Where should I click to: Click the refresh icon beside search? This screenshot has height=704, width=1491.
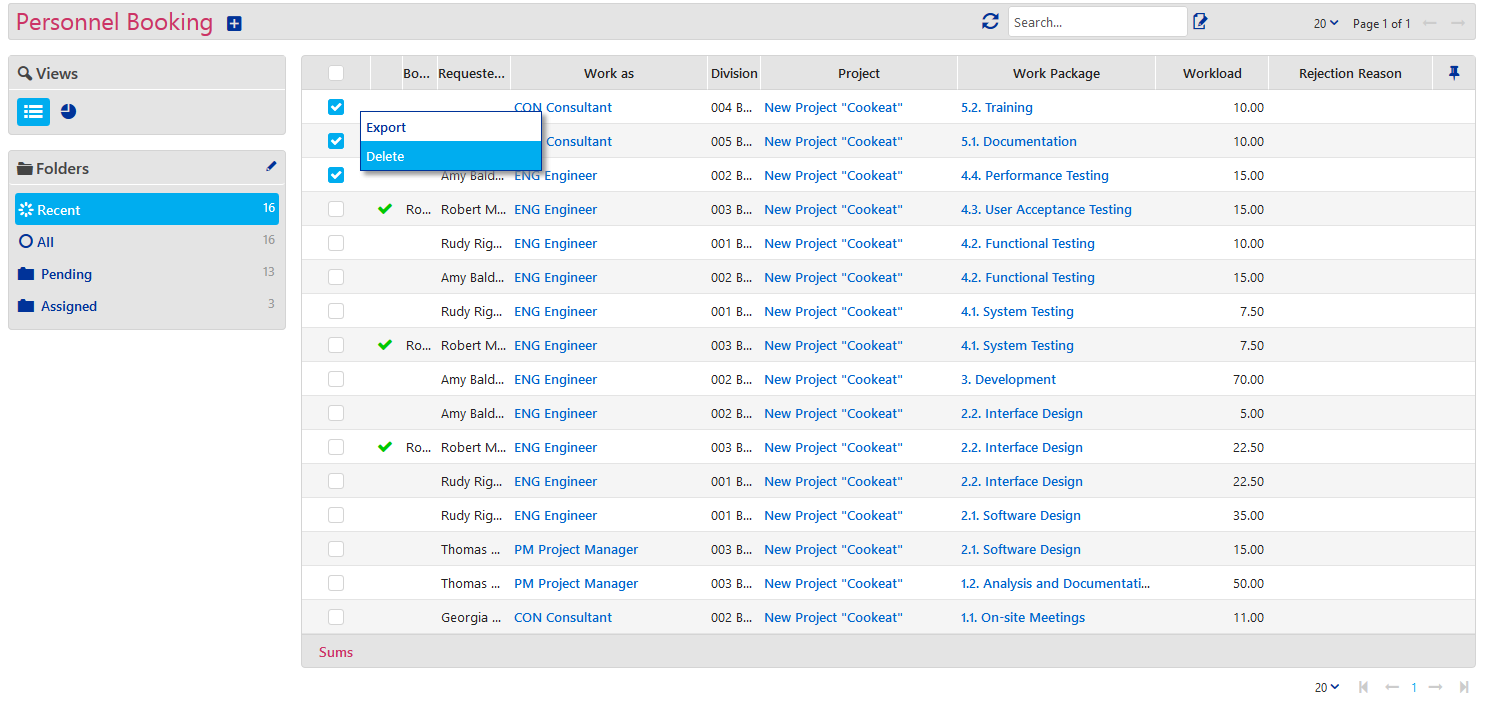pos(990,22)
